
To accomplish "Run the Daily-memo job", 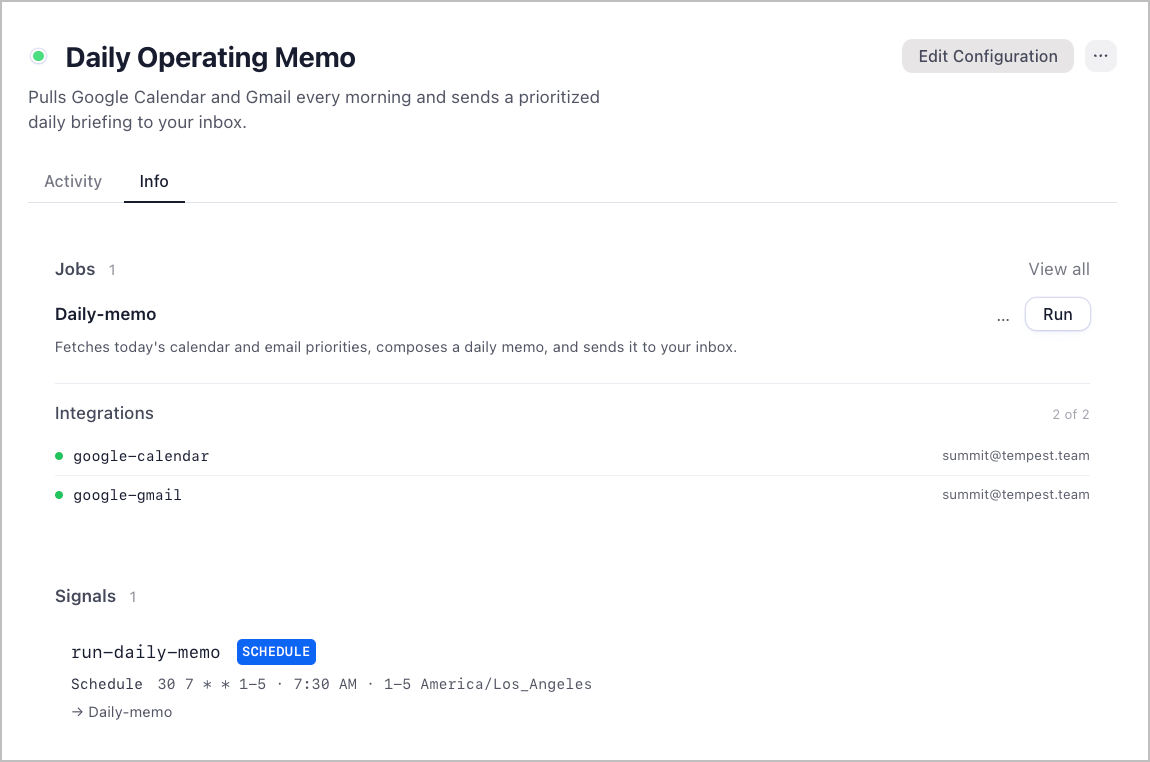I will click(x=1057, y=315).
